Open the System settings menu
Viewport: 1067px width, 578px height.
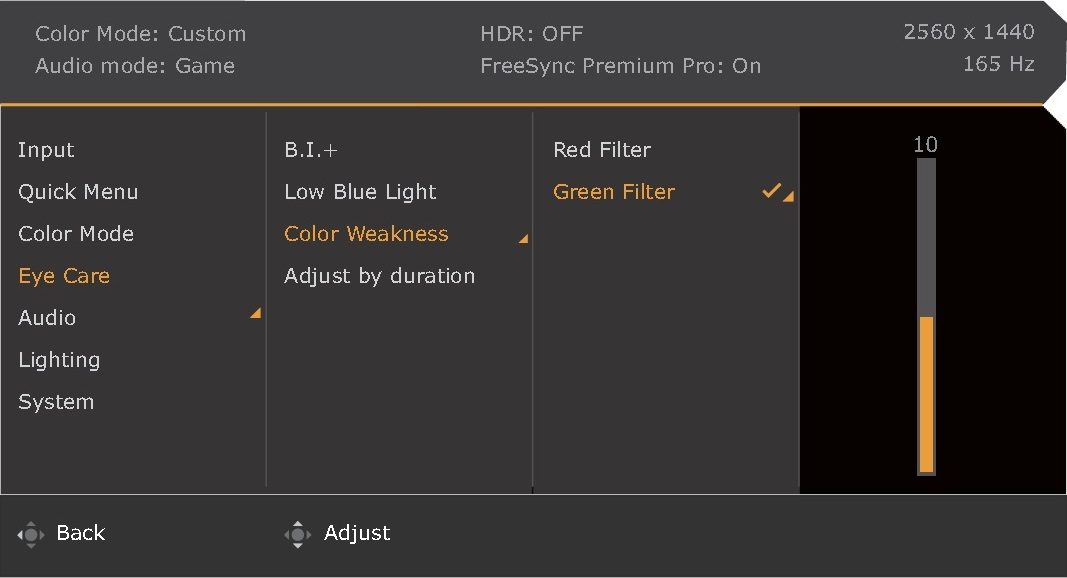56,402
